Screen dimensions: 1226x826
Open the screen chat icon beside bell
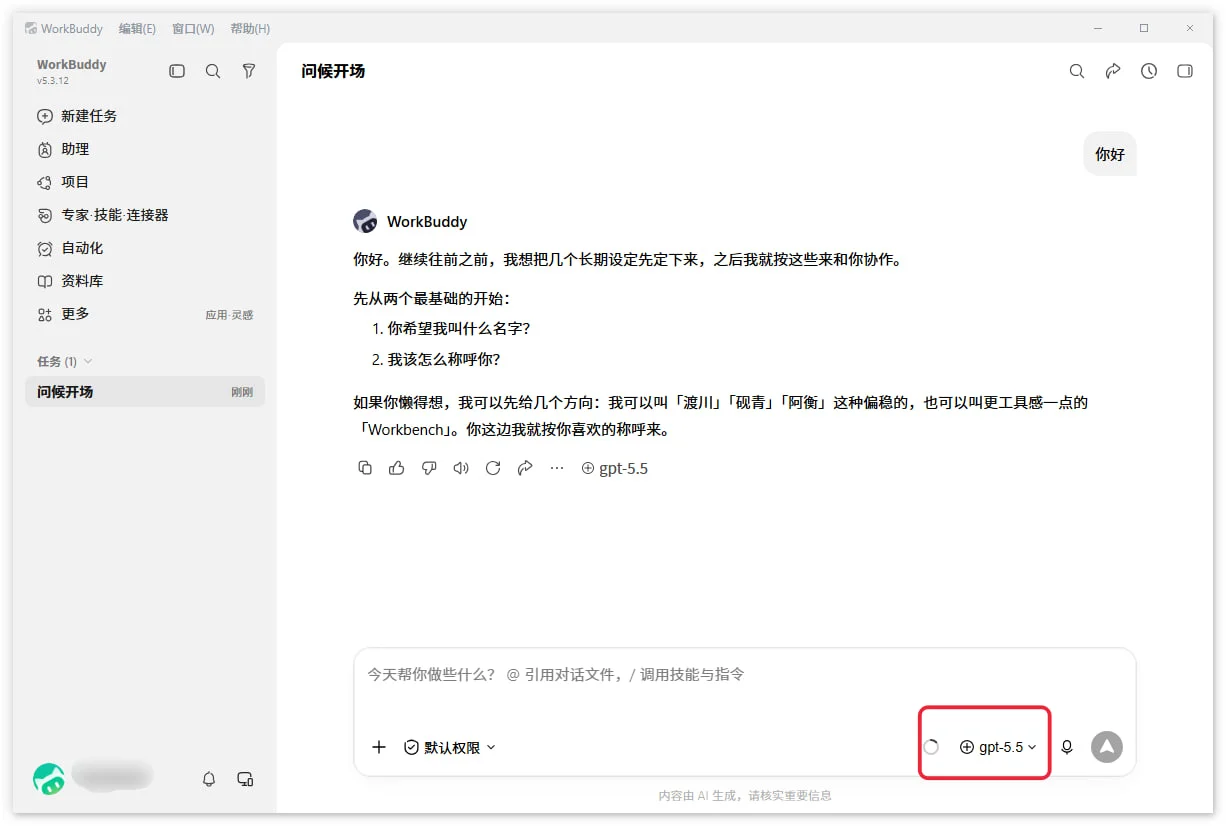click(x=245, y=778)
